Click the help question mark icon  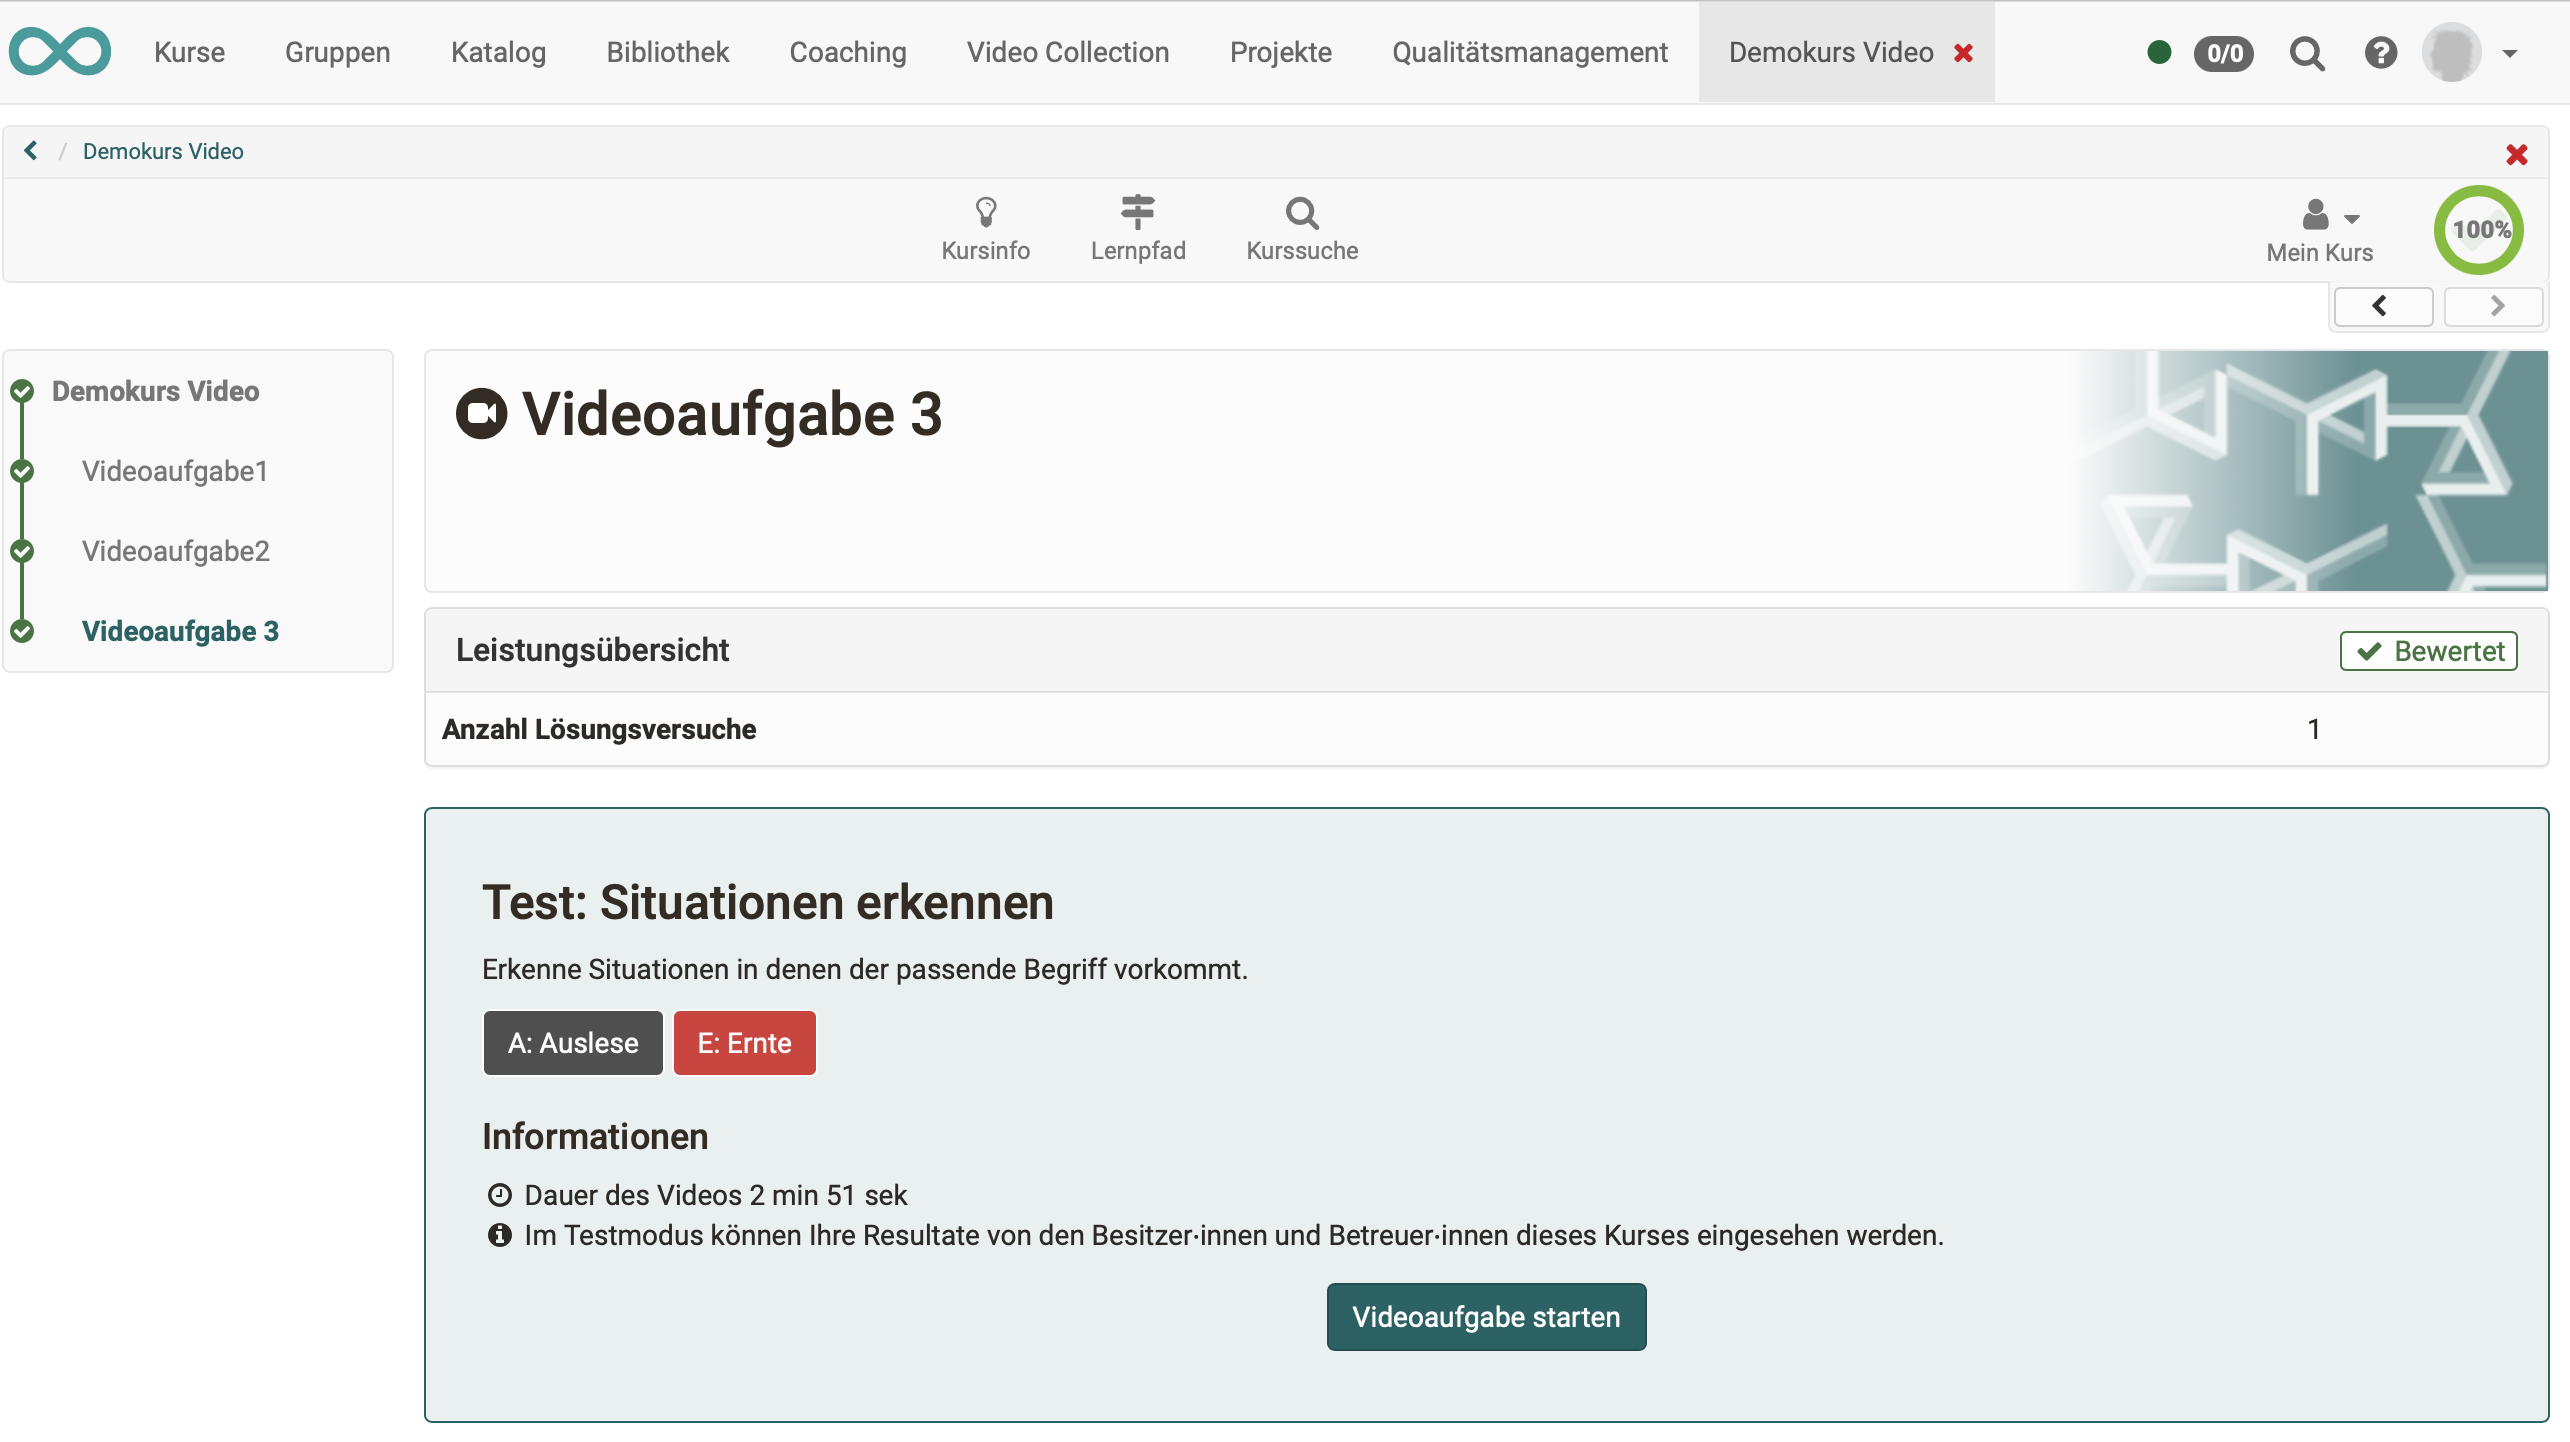coord(2381,52)
